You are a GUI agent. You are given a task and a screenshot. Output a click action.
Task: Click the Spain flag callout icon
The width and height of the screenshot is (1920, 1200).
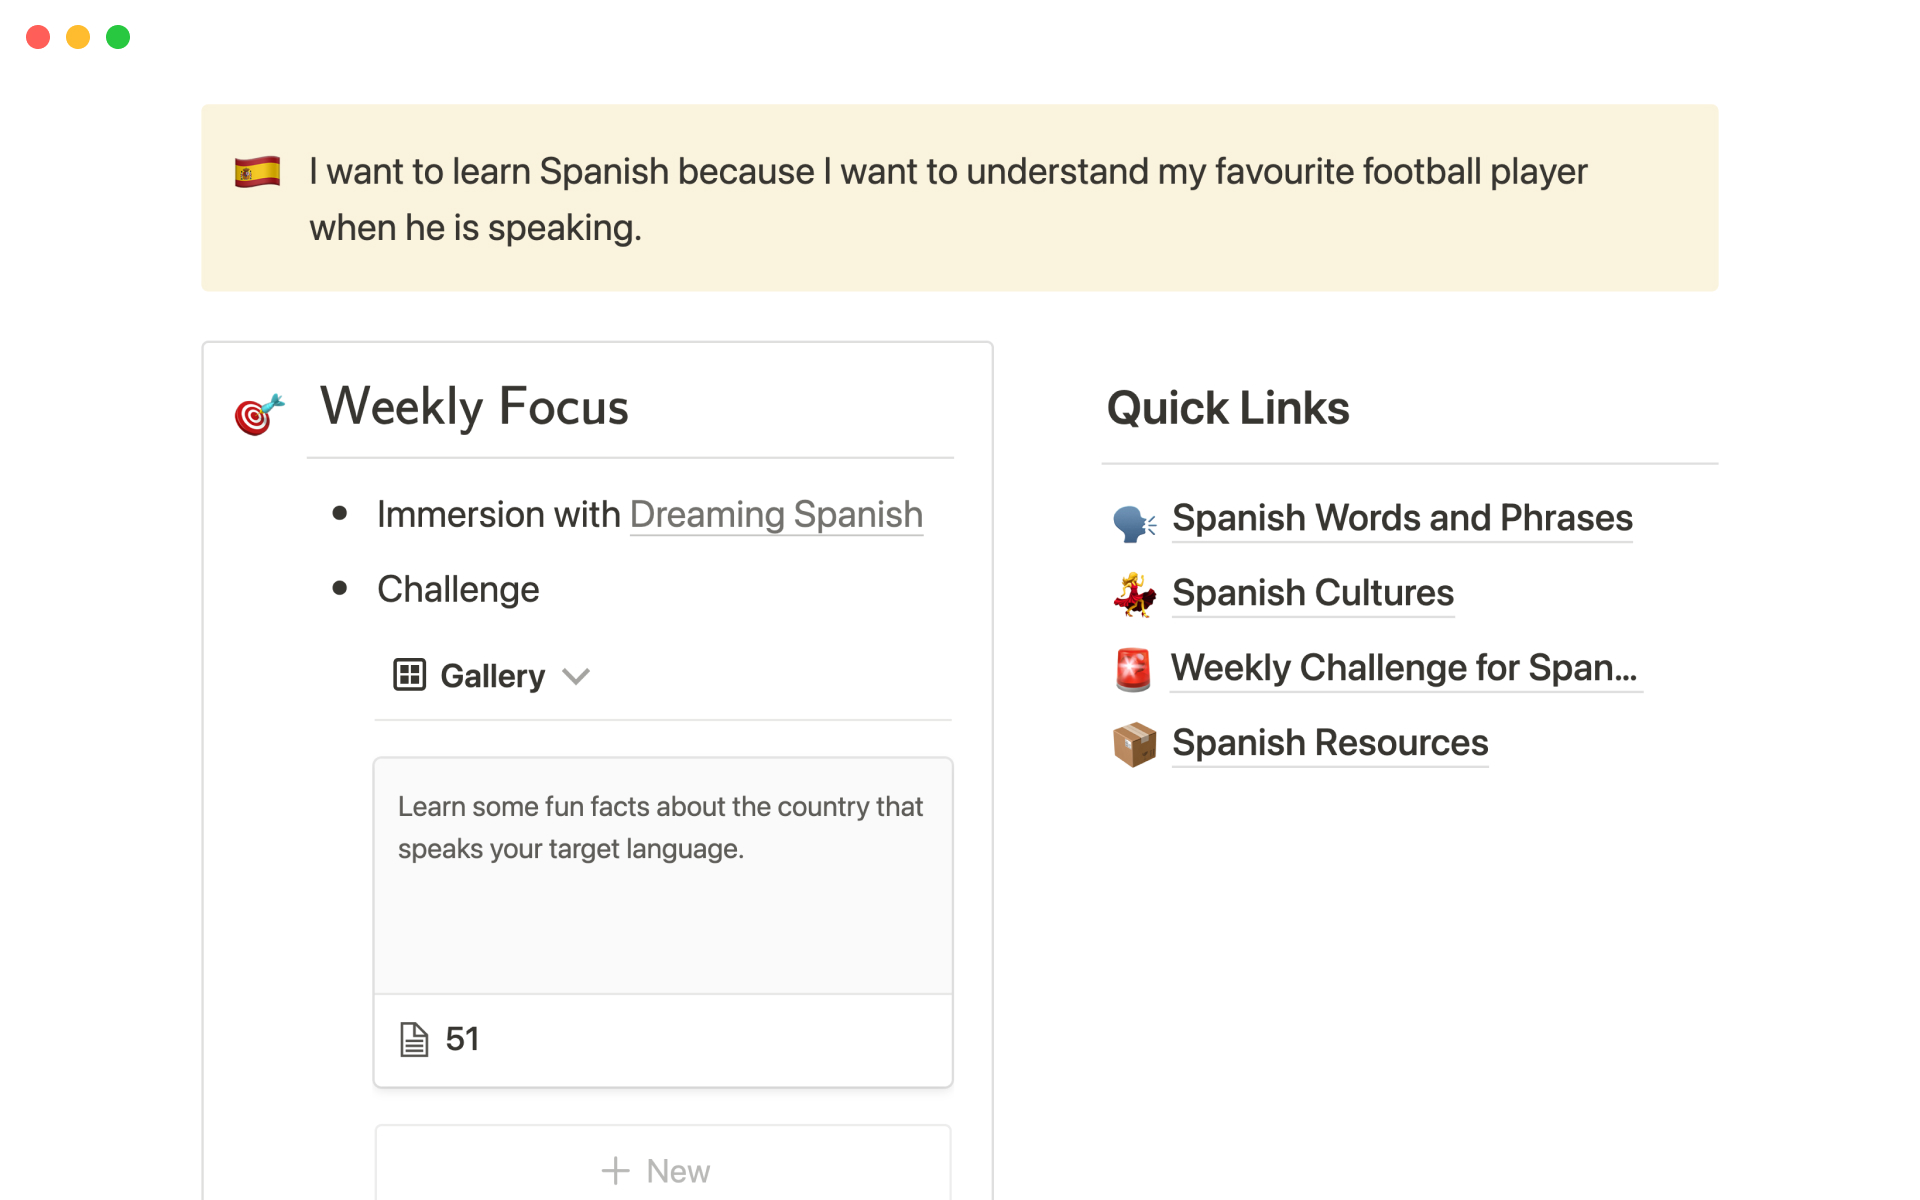pyautogui.click(x=257, y=172)
